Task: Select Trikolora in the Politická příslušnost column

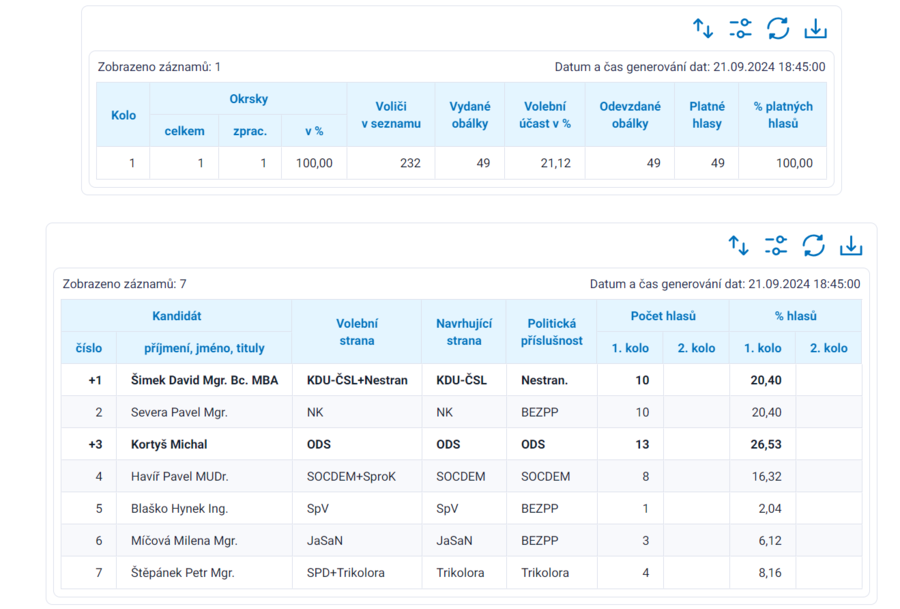Action: tap(545, 573)
